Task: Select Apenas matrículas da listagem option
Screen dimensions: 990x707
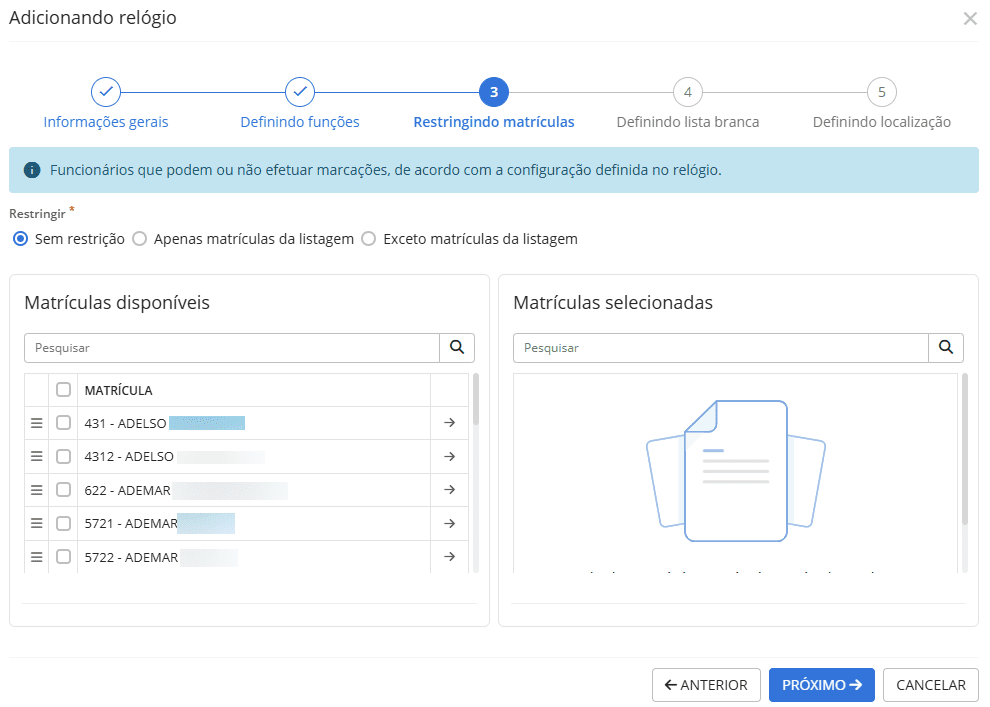Action: (140, 239)
